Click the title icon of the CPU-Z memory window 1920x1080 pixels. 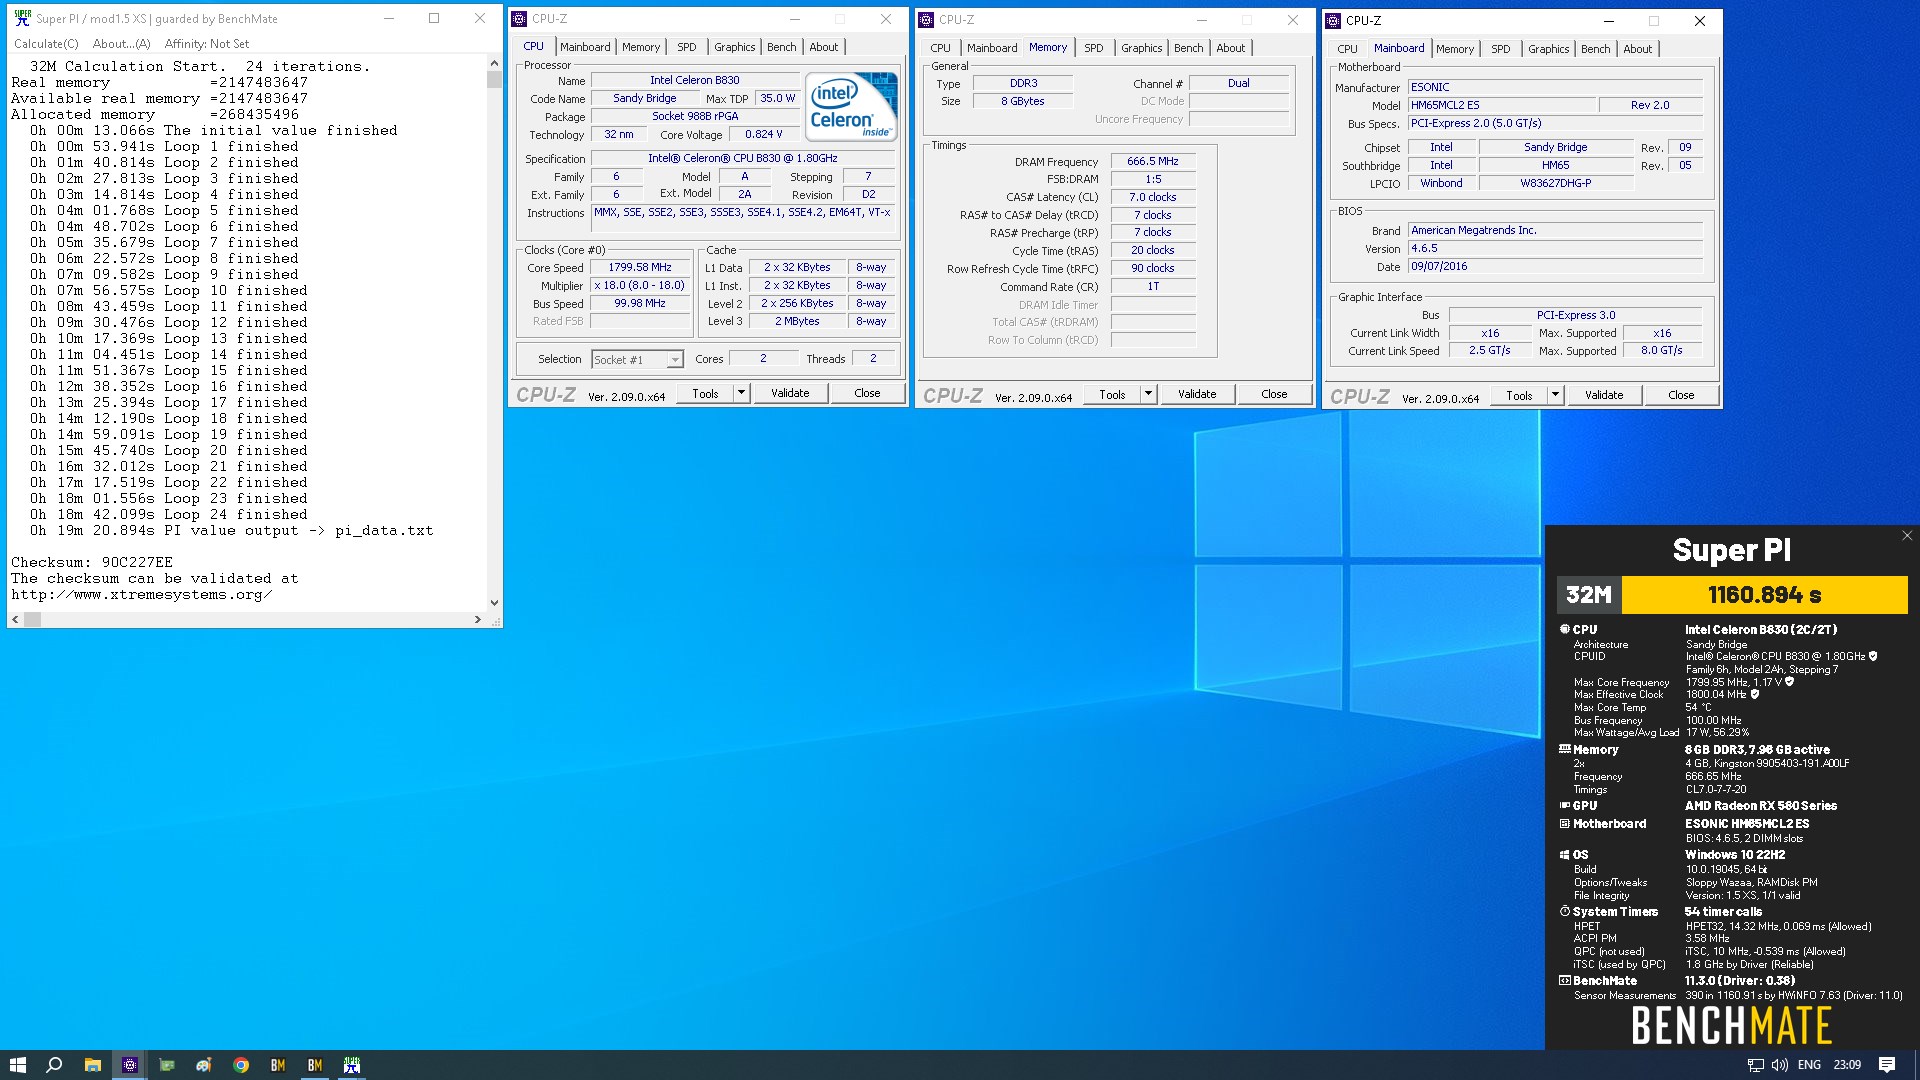(x=926, y=19)
